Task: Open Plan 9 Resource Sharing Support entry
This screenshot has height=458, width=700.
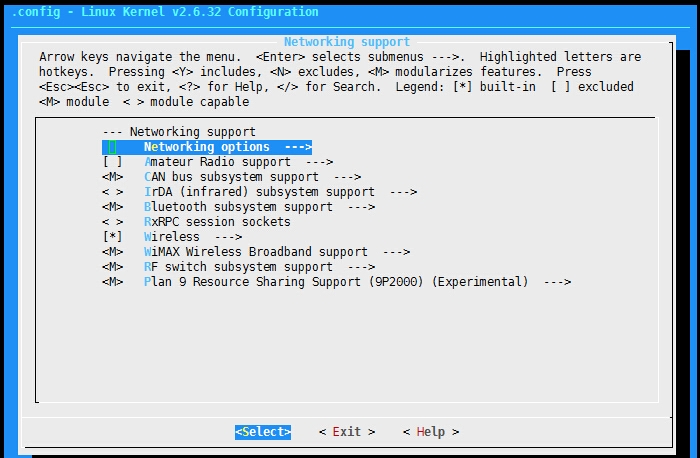Action: [x=336, y=282]
